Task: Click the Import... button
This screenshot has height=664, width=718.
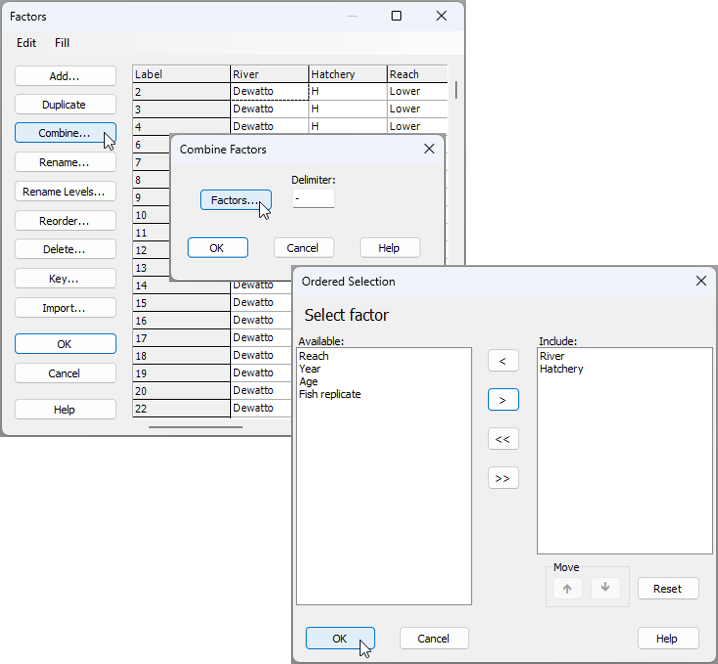Action: 65,308
